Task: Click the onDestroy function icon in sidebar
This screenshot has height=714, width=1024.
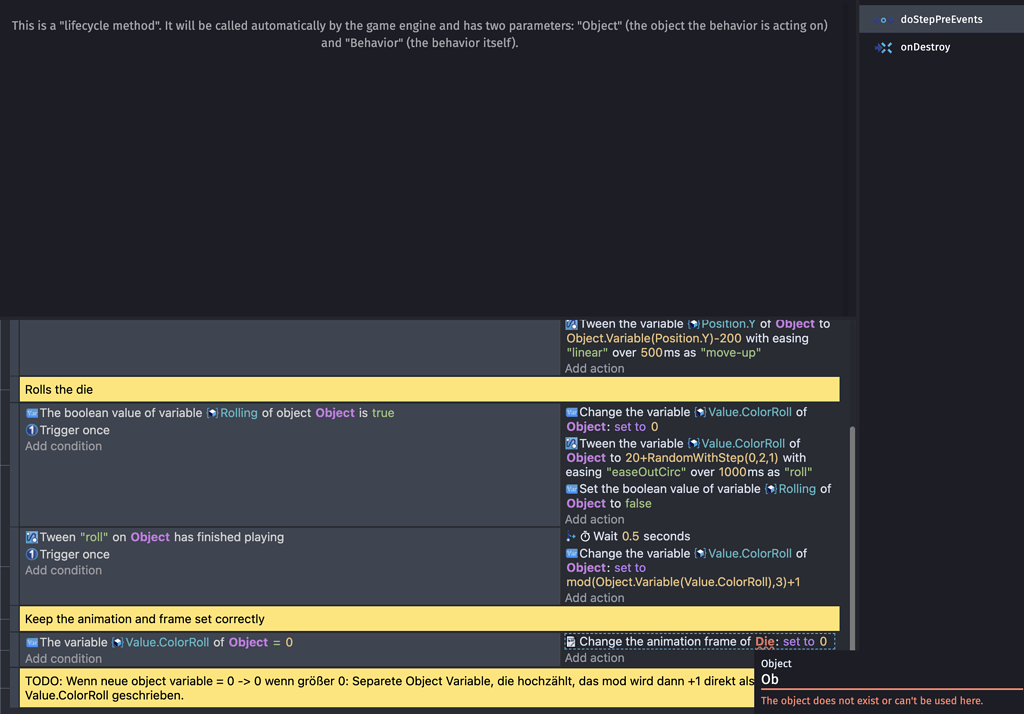Action: click(885, 47)
